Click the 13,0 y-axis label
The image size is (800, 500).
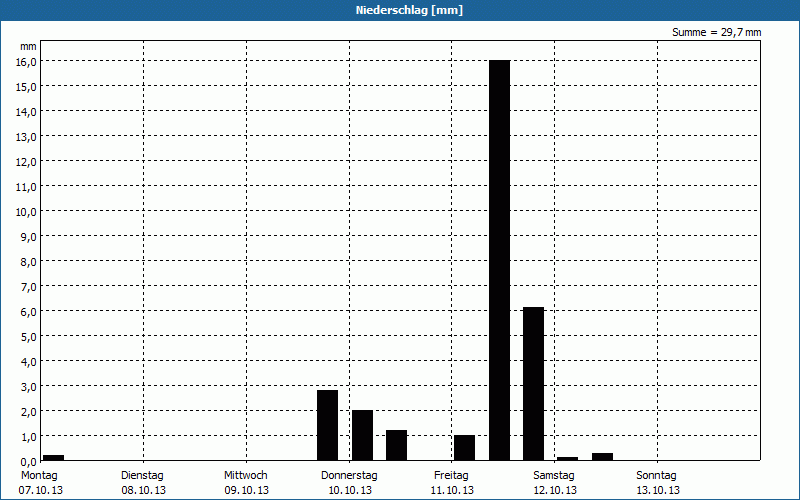26,137
